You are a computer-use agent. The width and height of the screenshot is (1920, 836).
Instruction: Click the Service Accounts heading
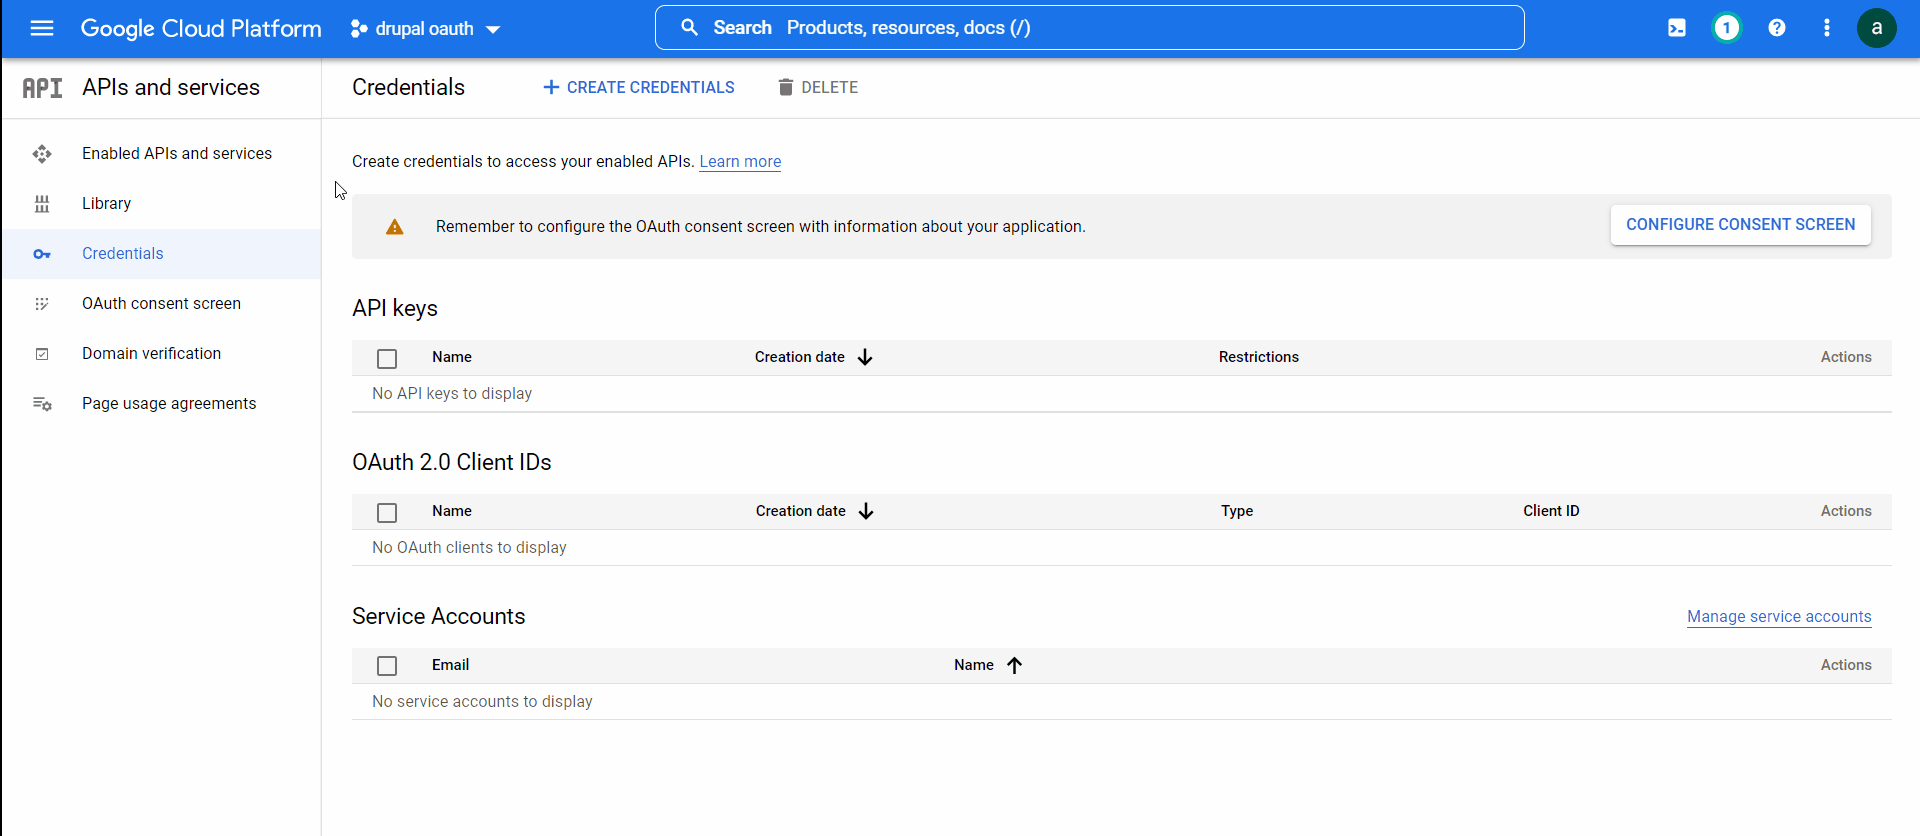pos(439,616)
